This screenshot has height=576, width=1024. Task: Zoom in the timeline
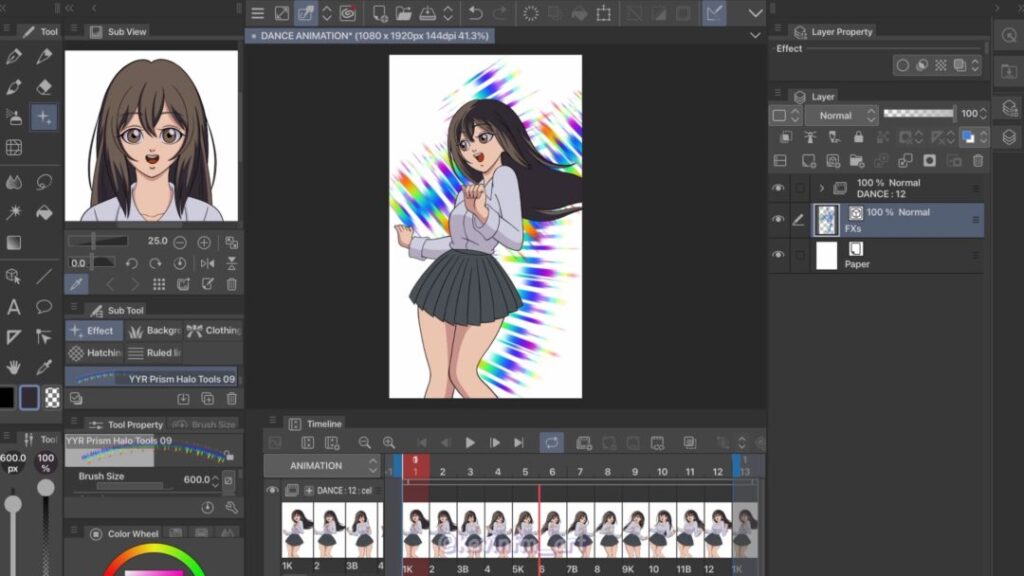[389, 443]
